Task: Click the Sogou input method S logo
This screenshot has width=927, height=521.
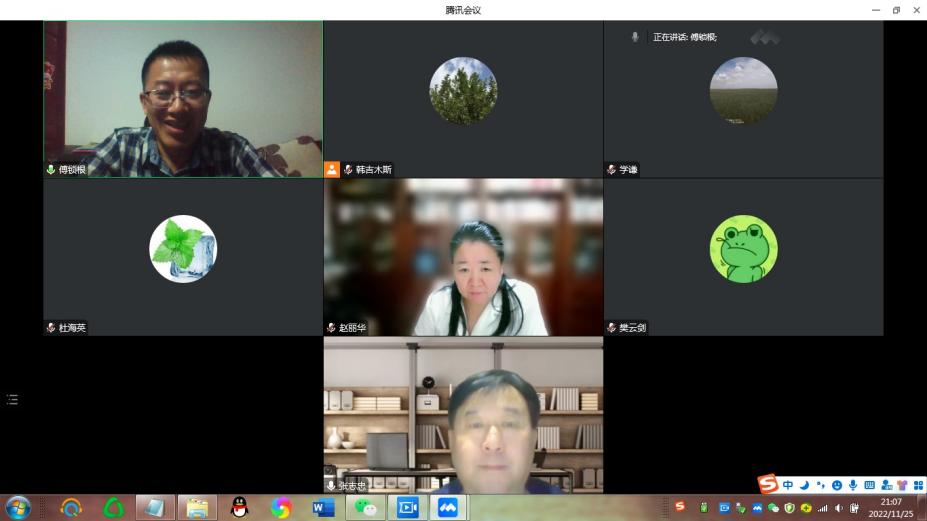Action: tap(767, 485)
